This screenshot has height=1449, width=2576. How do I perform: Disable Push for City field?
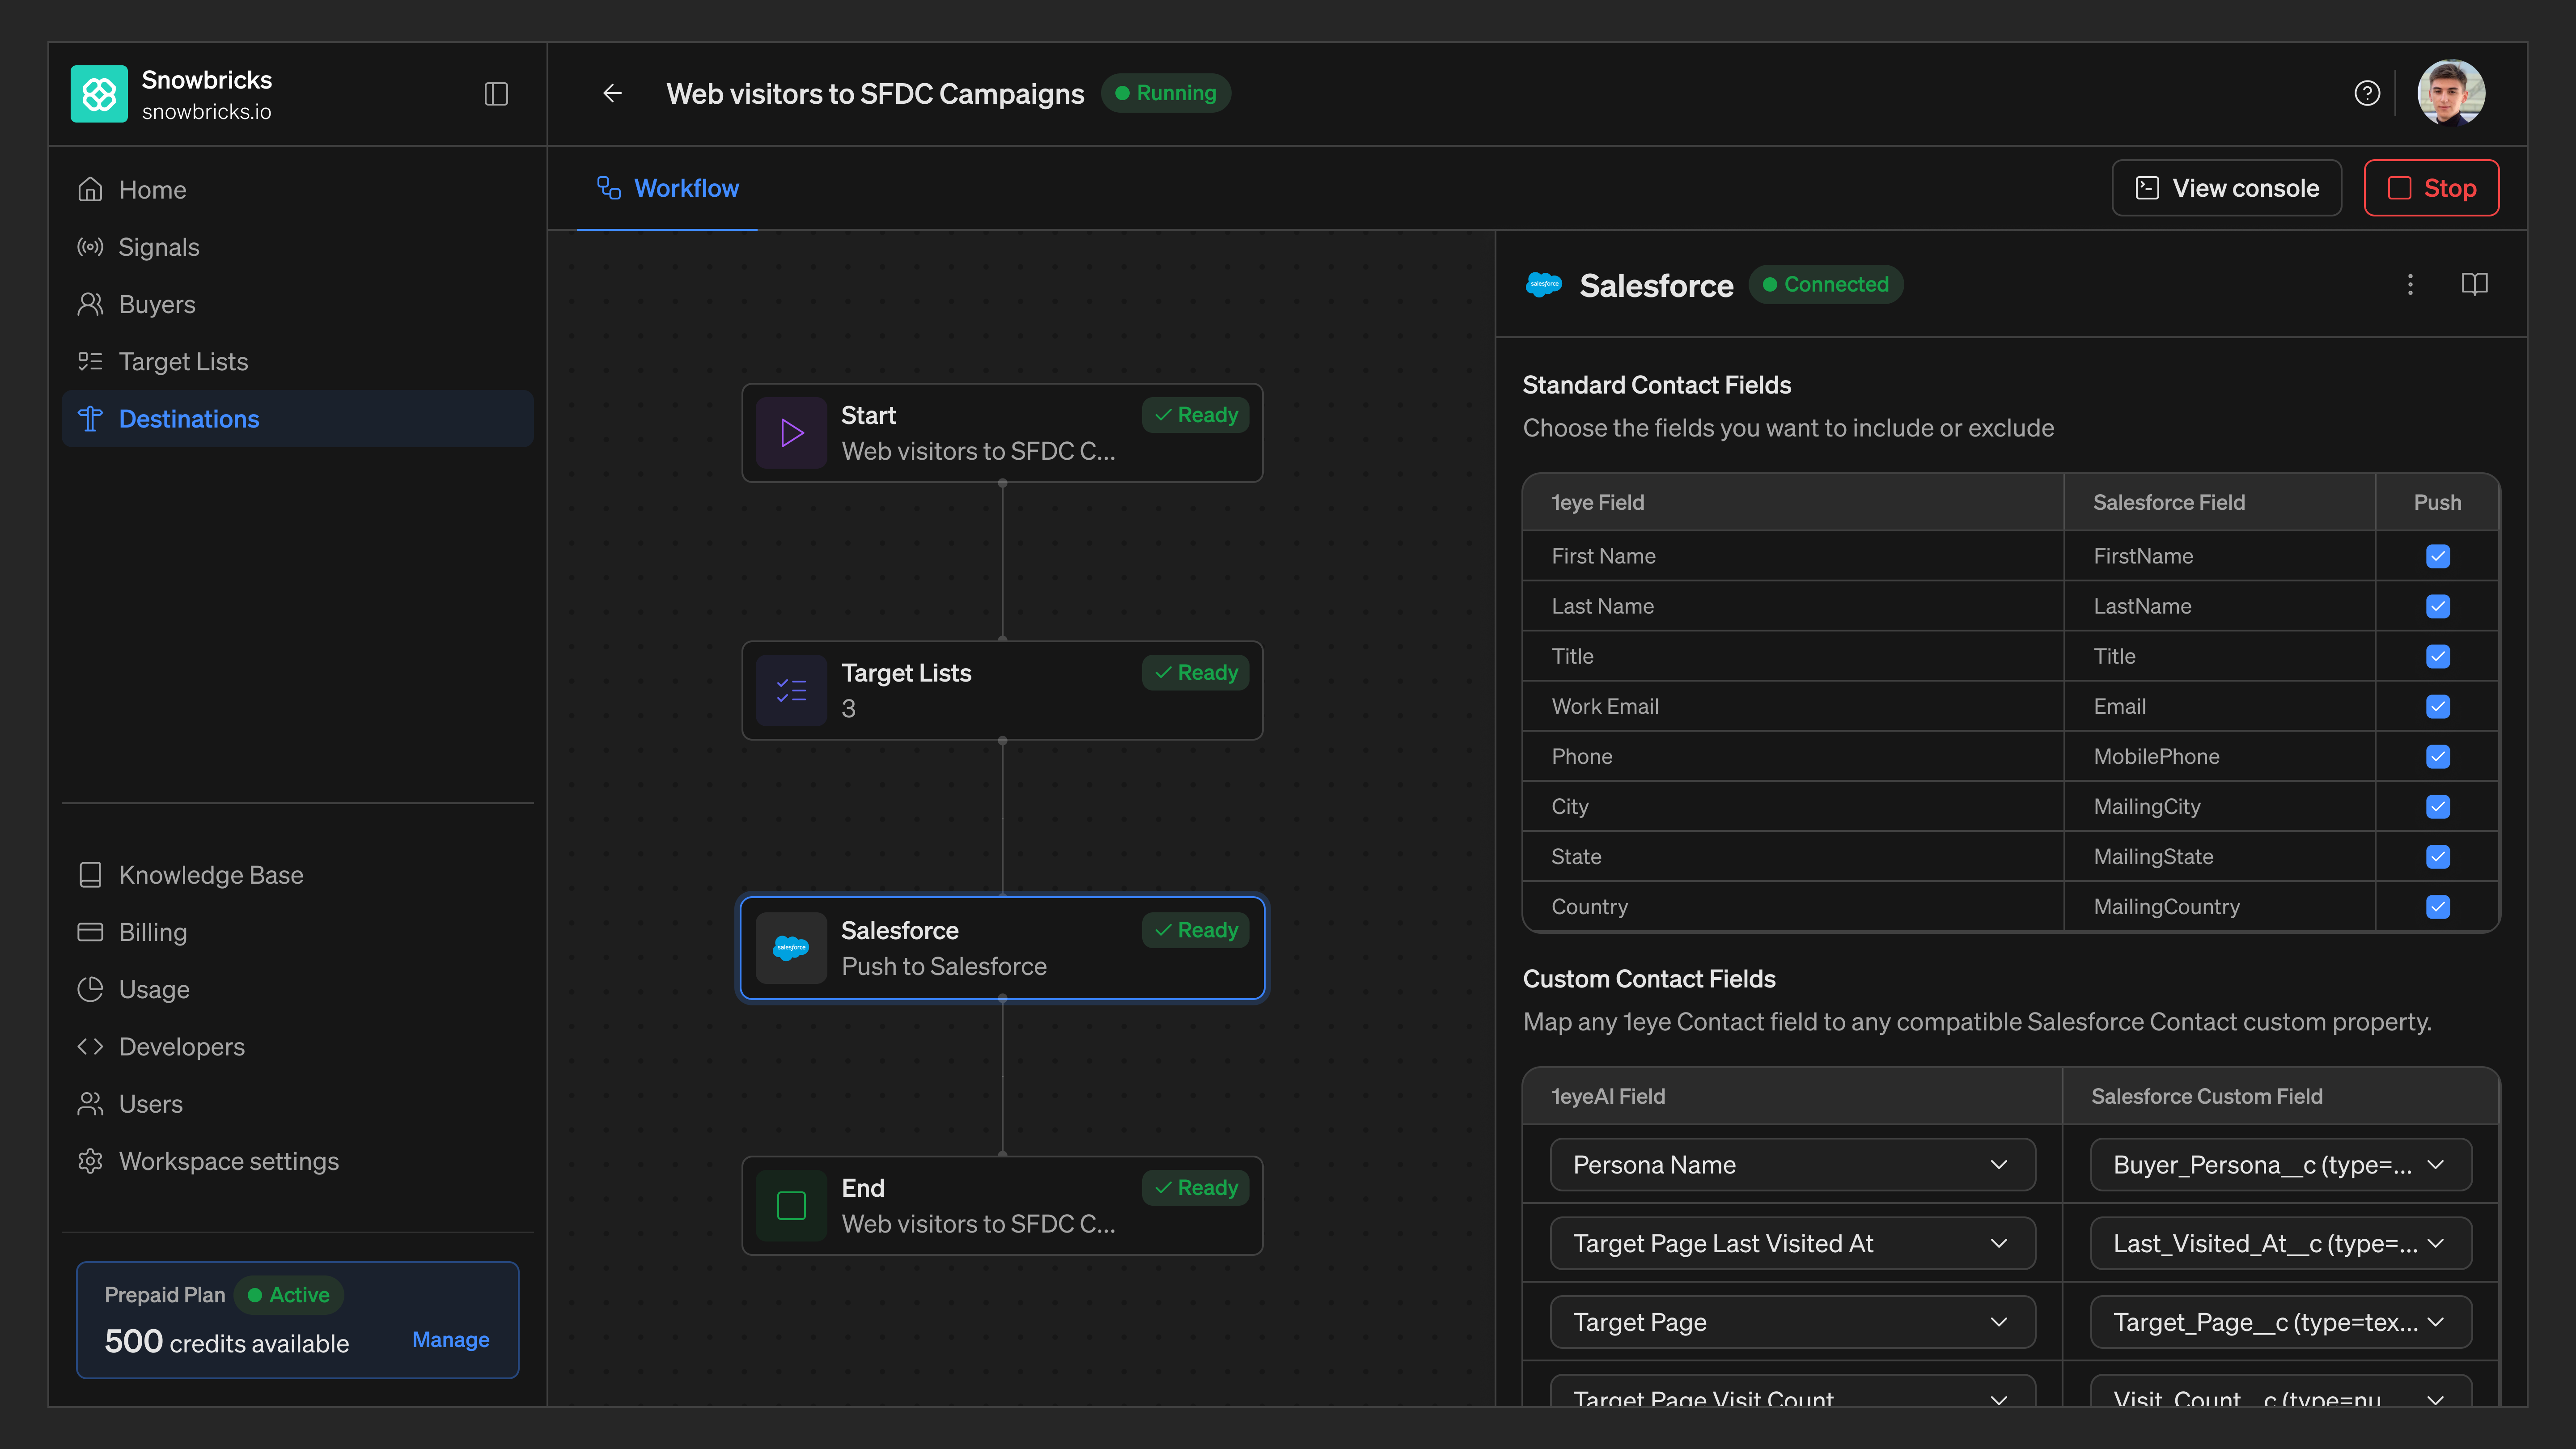tap(2438, 806)
